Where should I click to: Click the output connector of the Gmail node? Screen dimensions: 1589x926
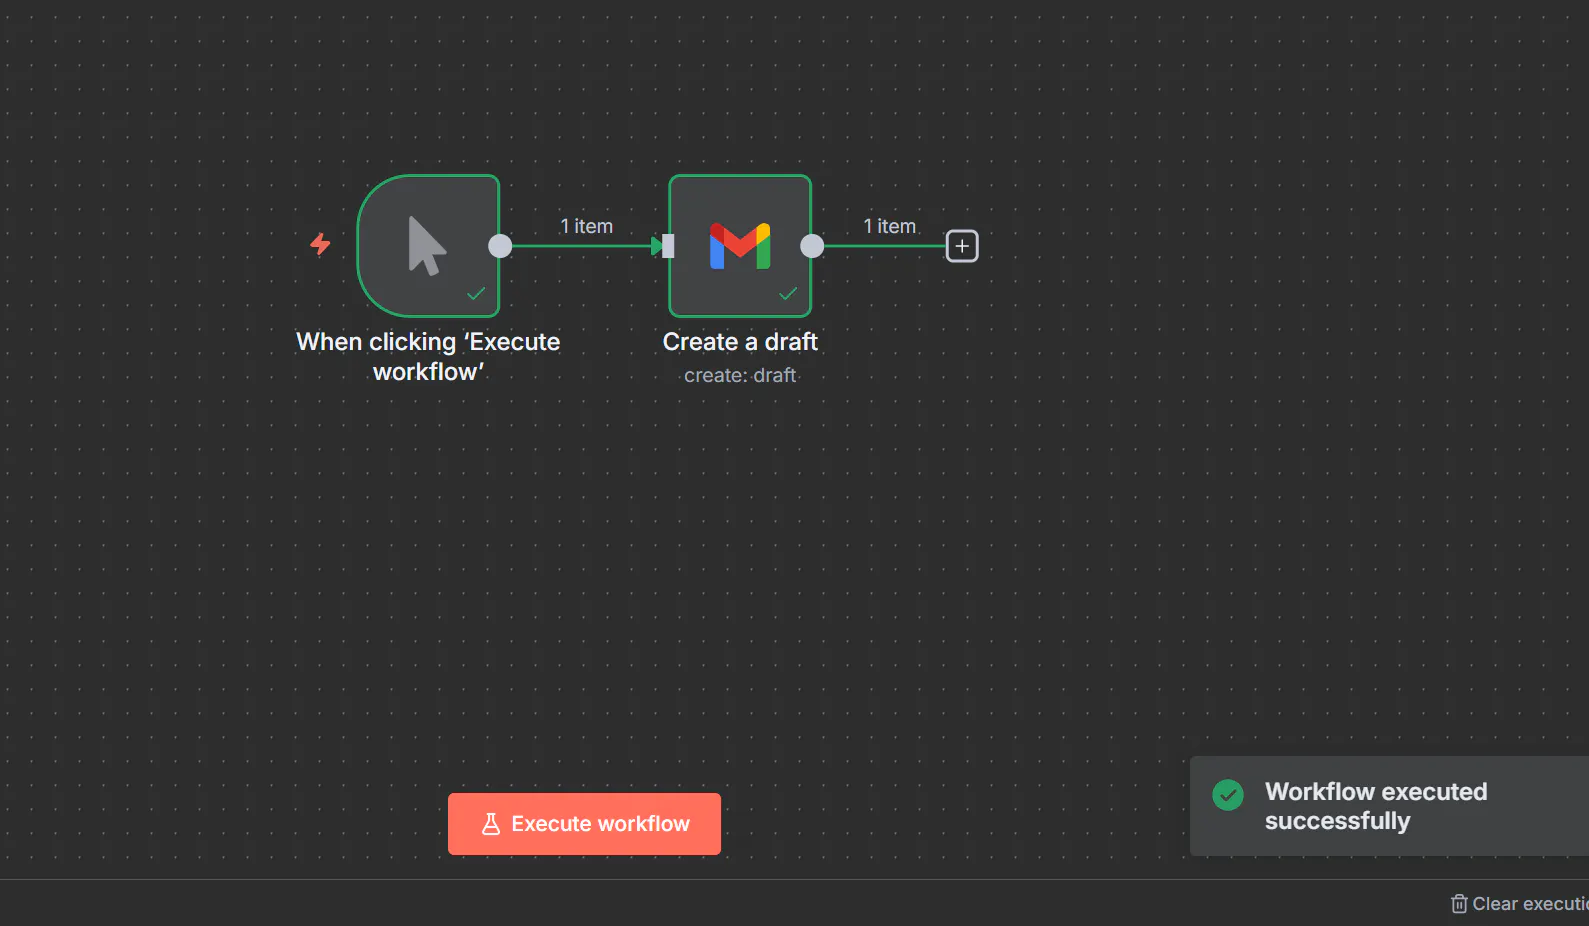[812, 246]
